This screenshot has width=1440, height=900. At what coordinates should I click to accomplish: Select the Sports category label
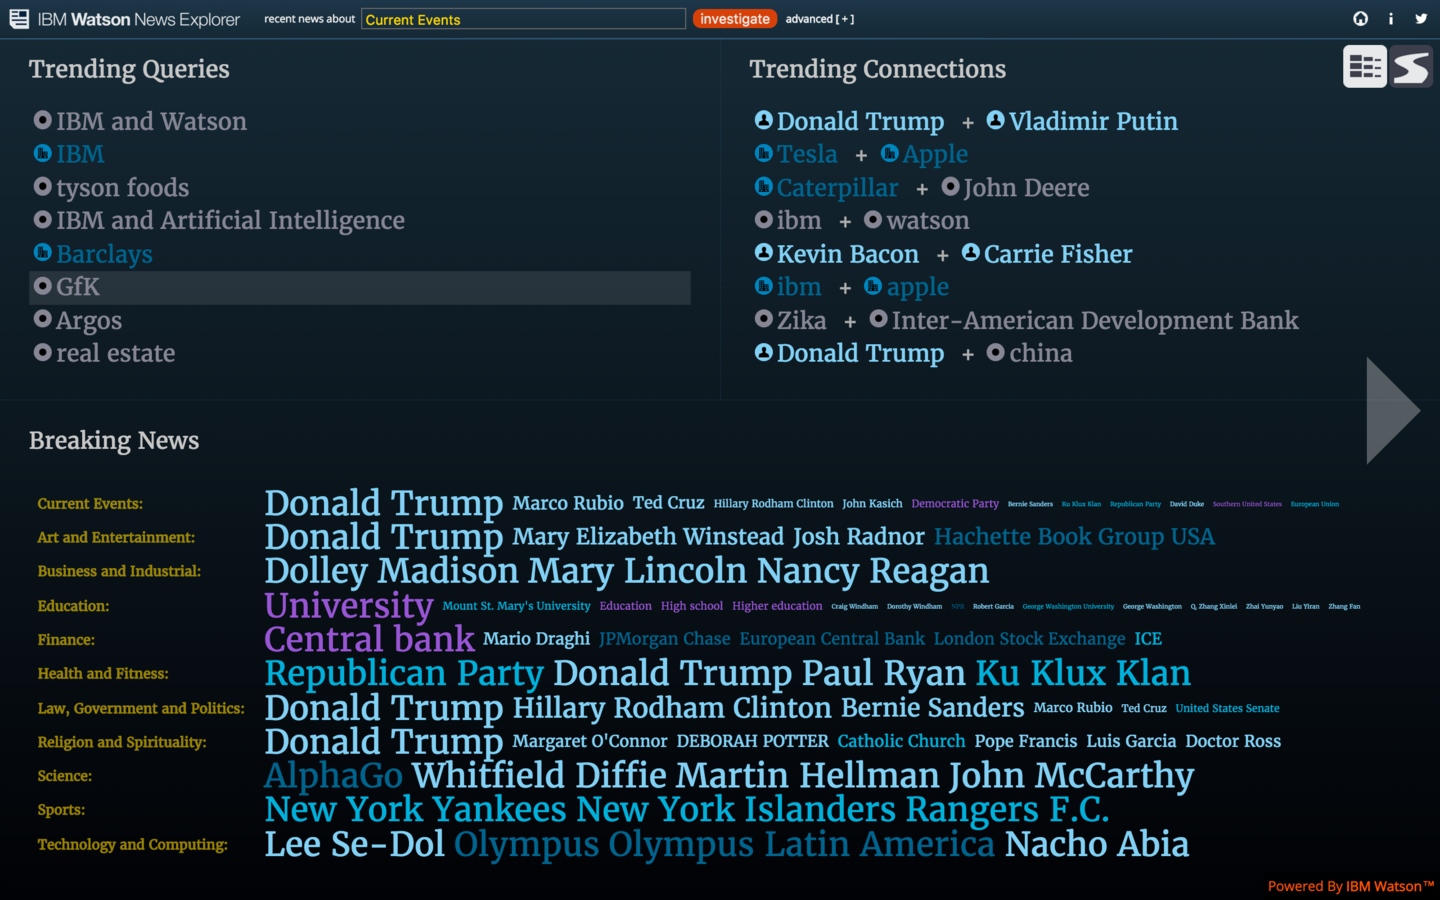pos(61,810)
